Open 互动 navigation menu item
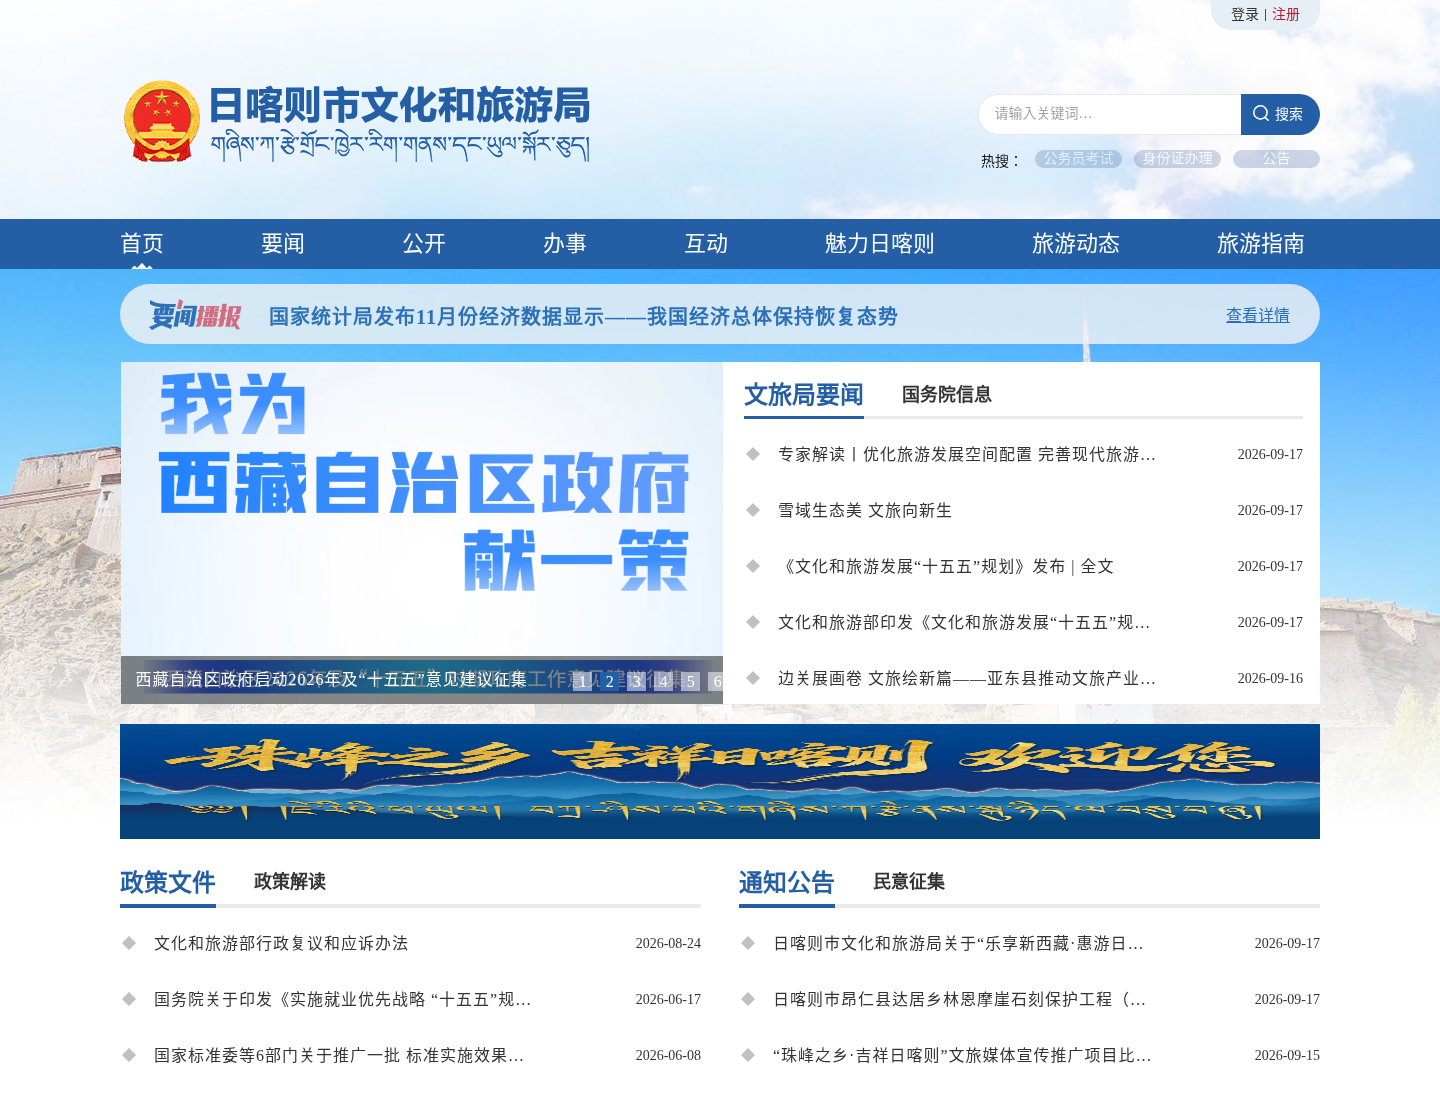1440x1100 pixels. [706, 243]
